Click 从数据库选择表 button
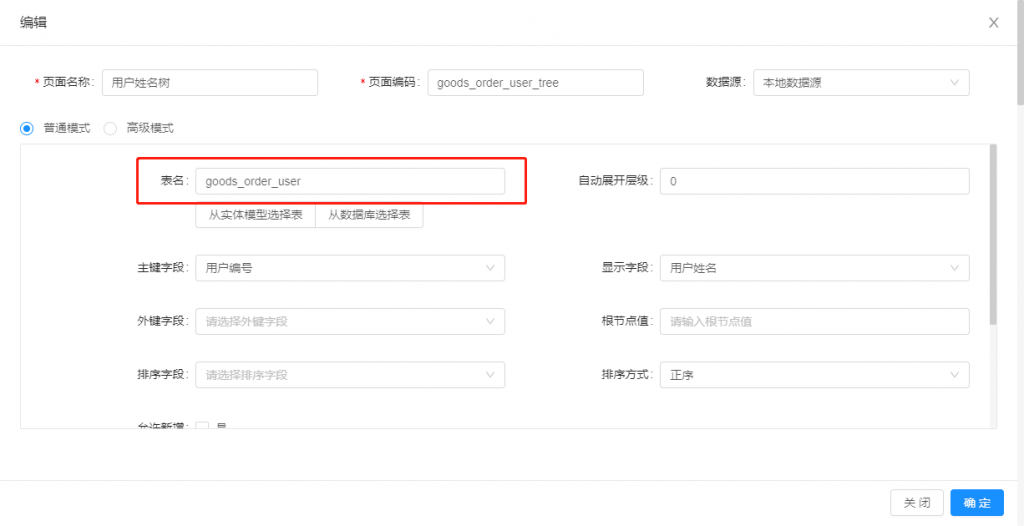This screenshot has height=526, width=1024. coord(369,215)
